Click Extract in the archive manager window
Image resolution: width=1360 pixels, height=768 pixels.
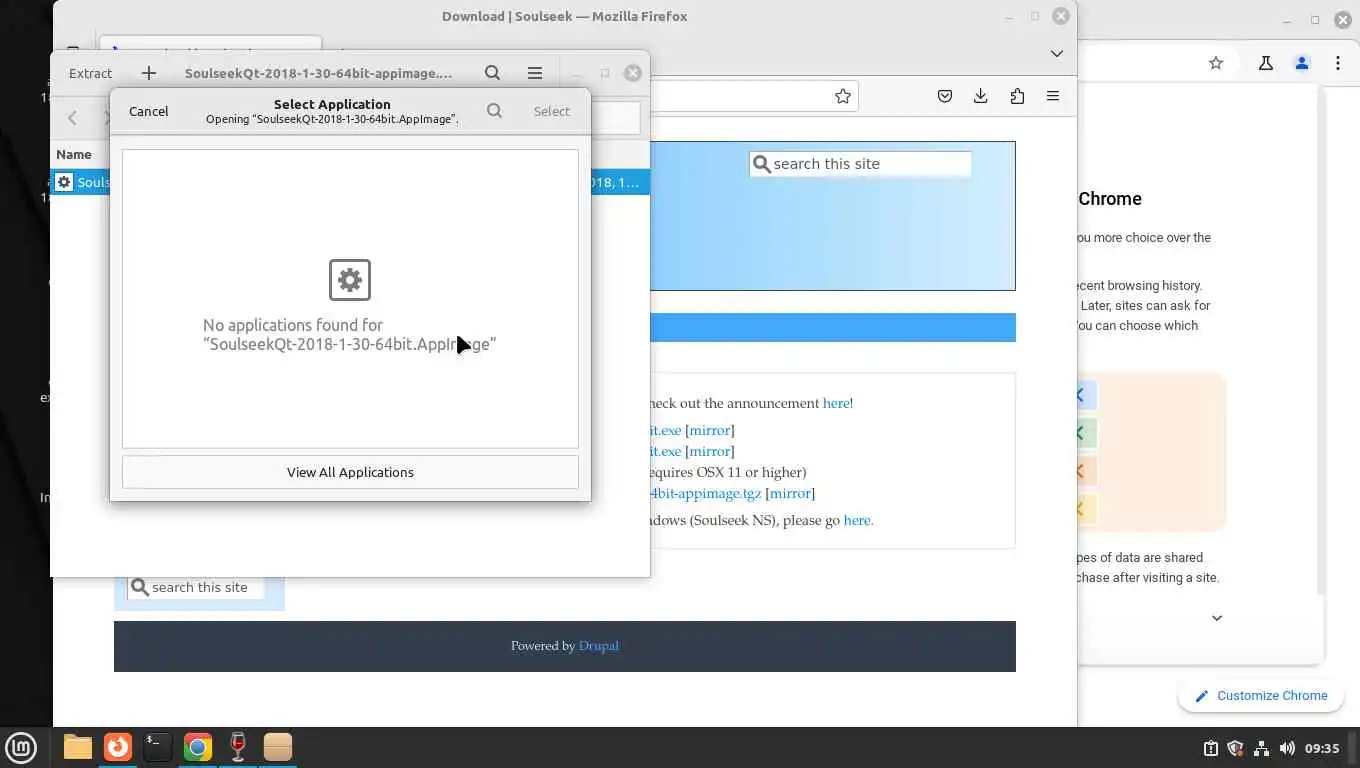(x=90, y=73)
